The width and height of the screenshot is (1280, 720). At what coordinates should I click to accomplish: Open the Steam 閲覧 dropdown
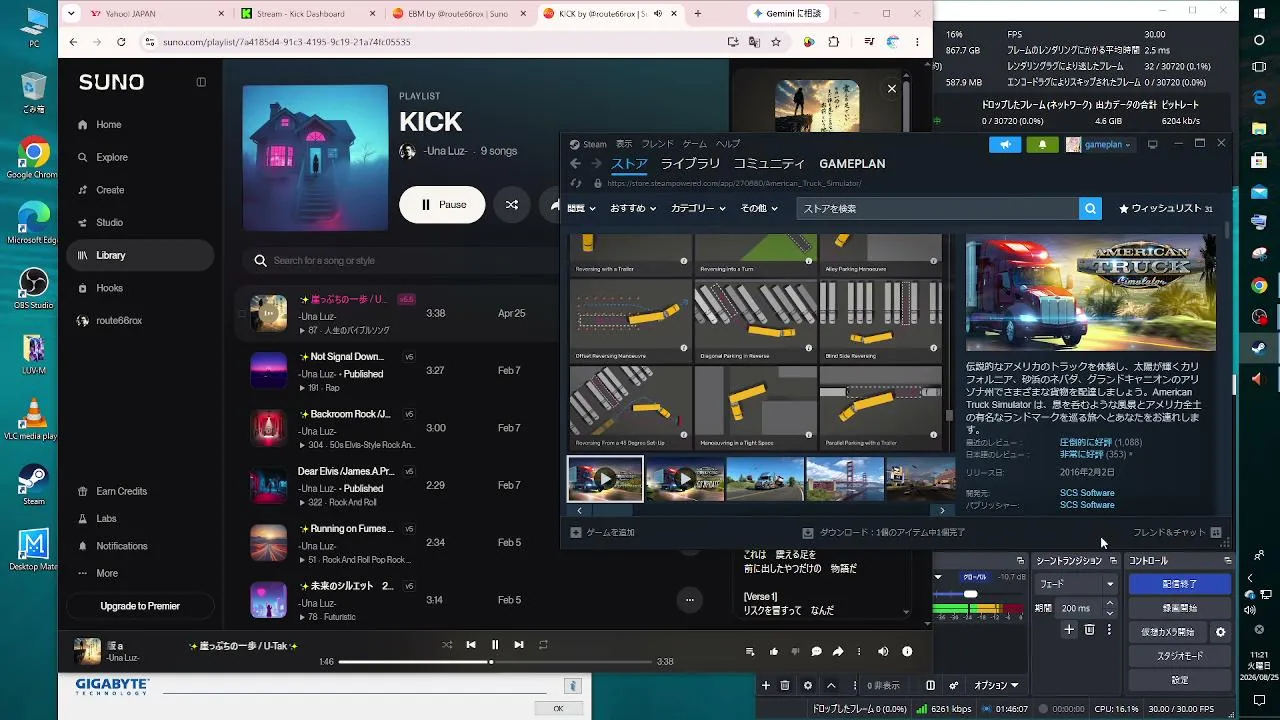[581, 208]
